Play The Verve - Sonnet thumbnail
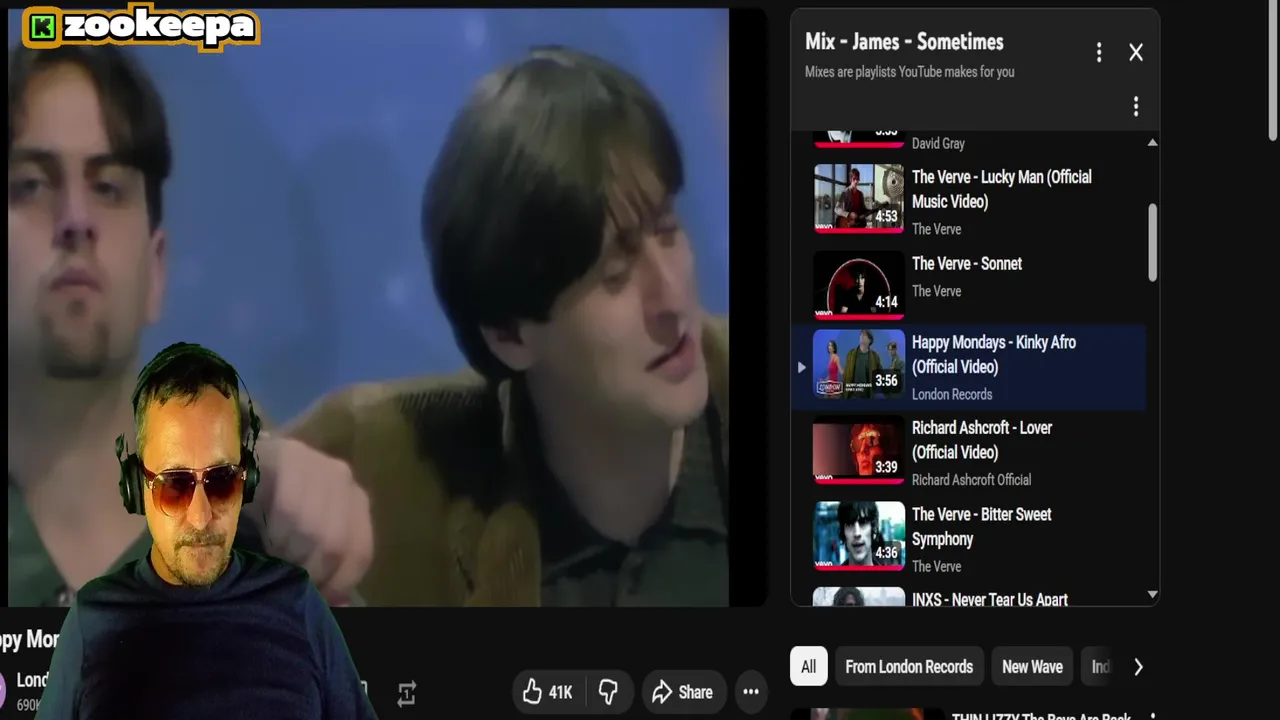The height and width of the screenshot is (720, 1280). pos(859,285)
